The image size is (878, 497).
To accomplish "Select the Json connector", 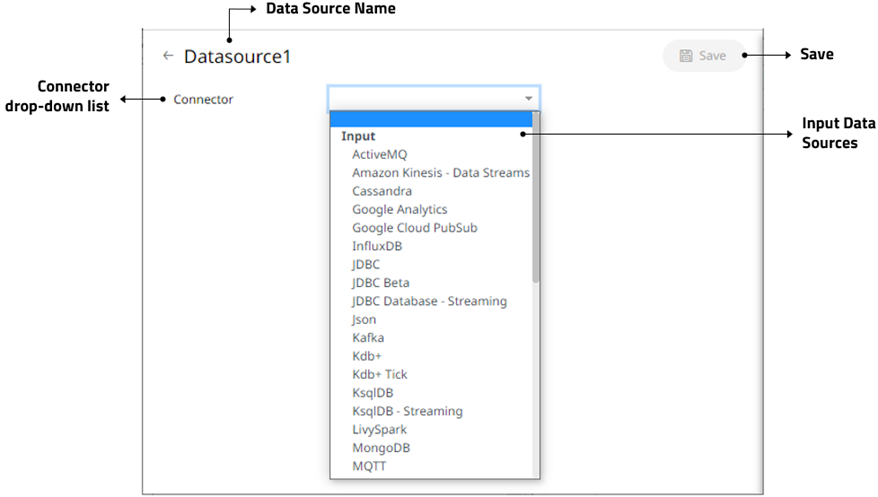I will 364,320.
